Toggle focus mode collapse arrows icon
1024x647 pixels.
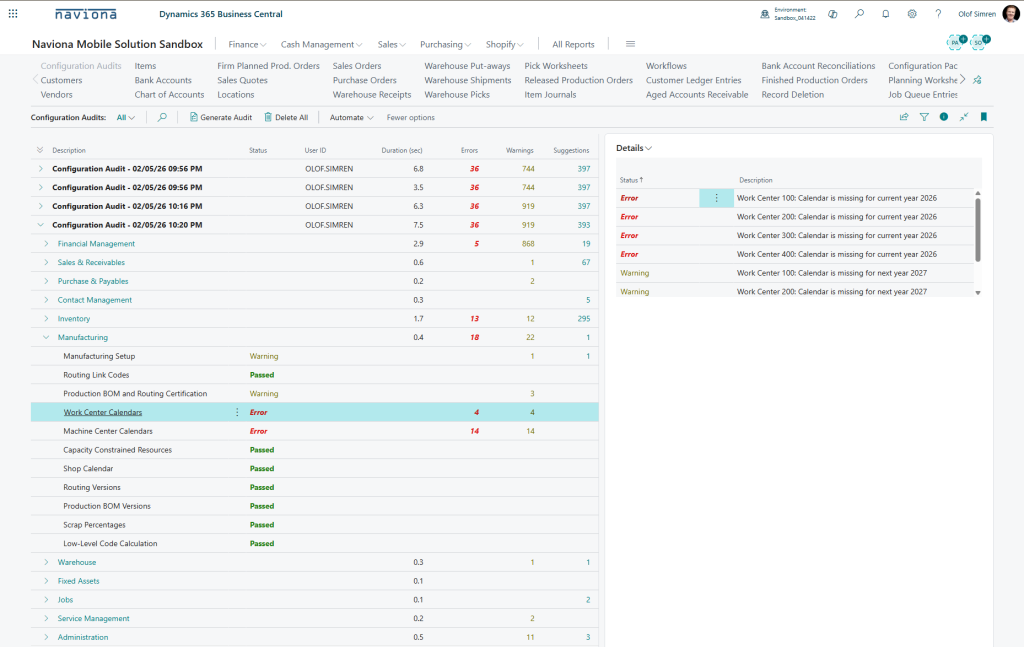964,117
